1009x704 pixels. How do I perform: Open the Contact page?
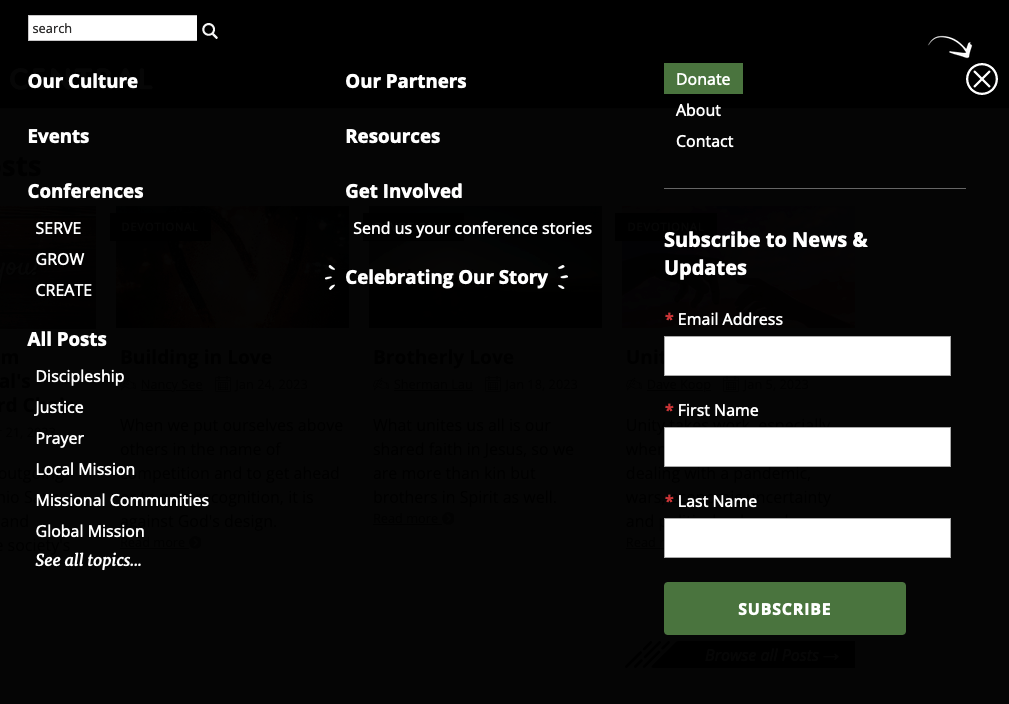(704, 141)
